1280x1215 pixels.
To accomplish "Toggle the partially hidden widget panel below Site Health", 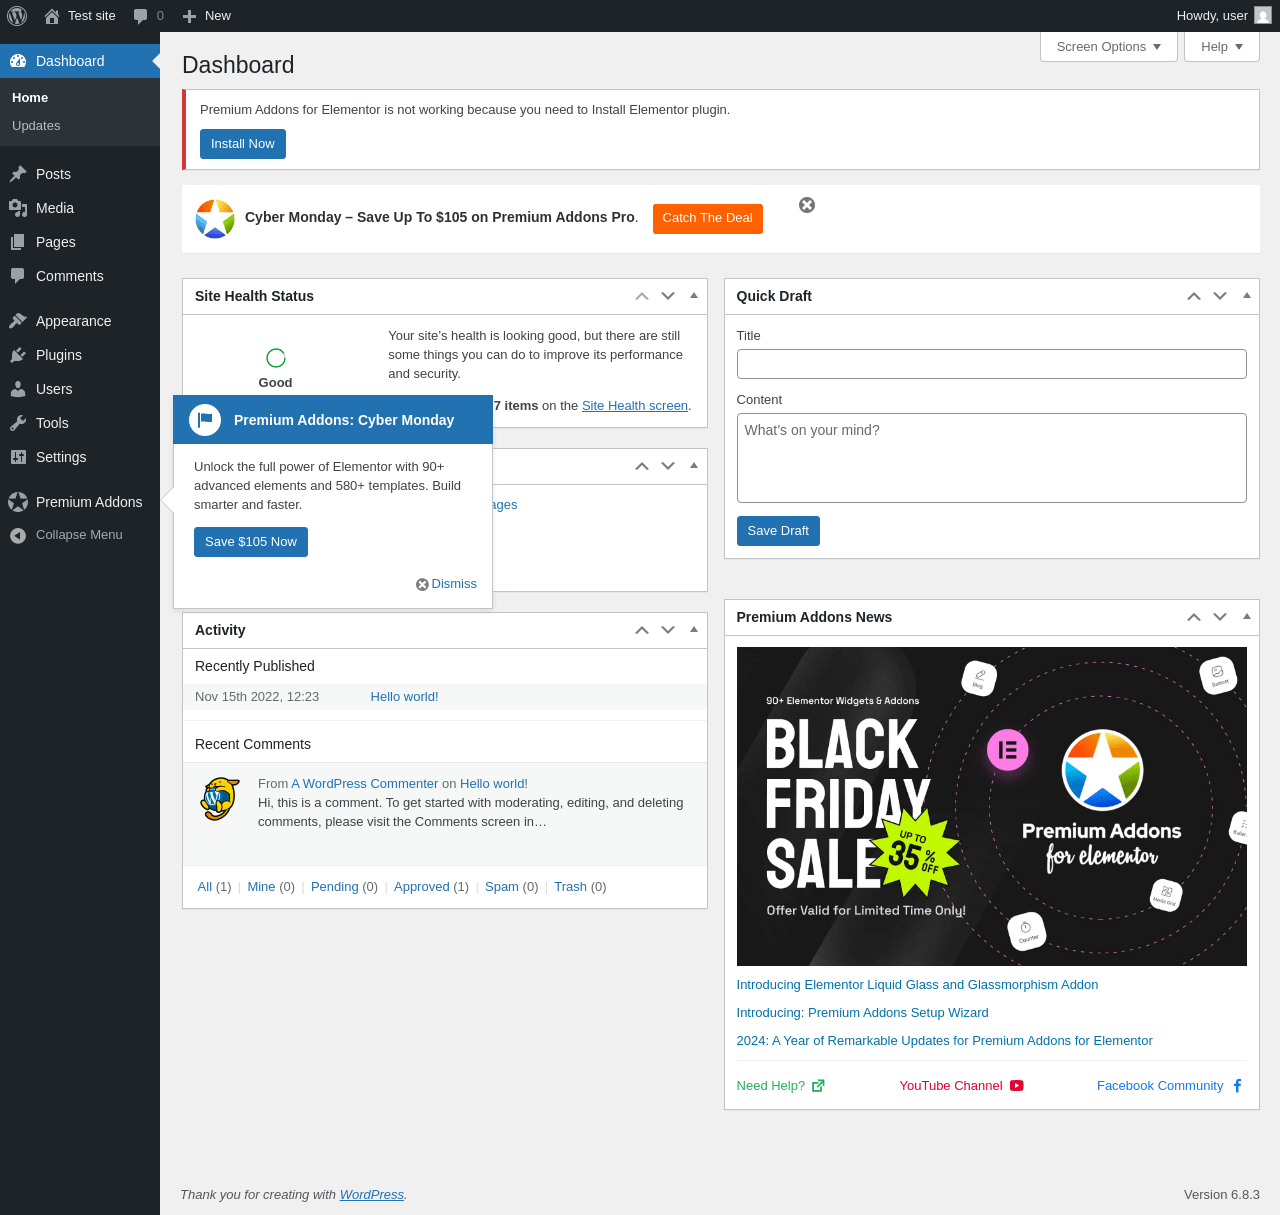I will 694,466.
